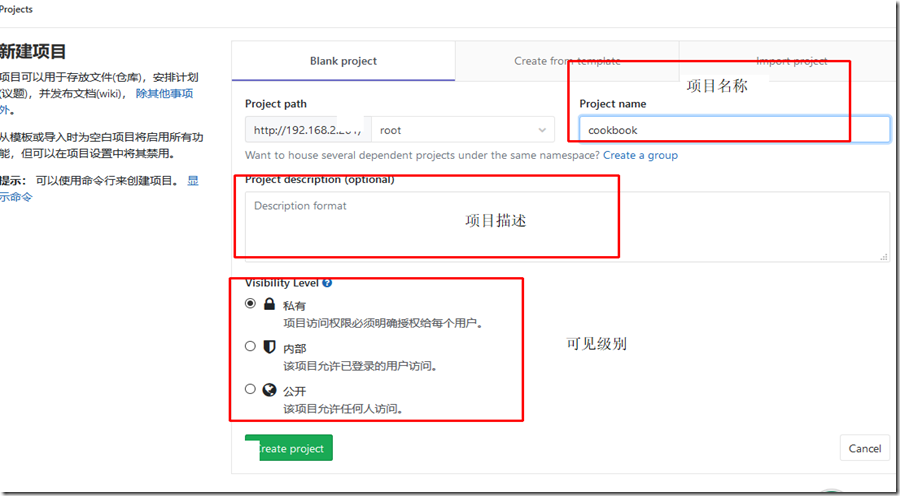Click into the Project description text area
Screen dimensions: 900x496
(567, 227)
